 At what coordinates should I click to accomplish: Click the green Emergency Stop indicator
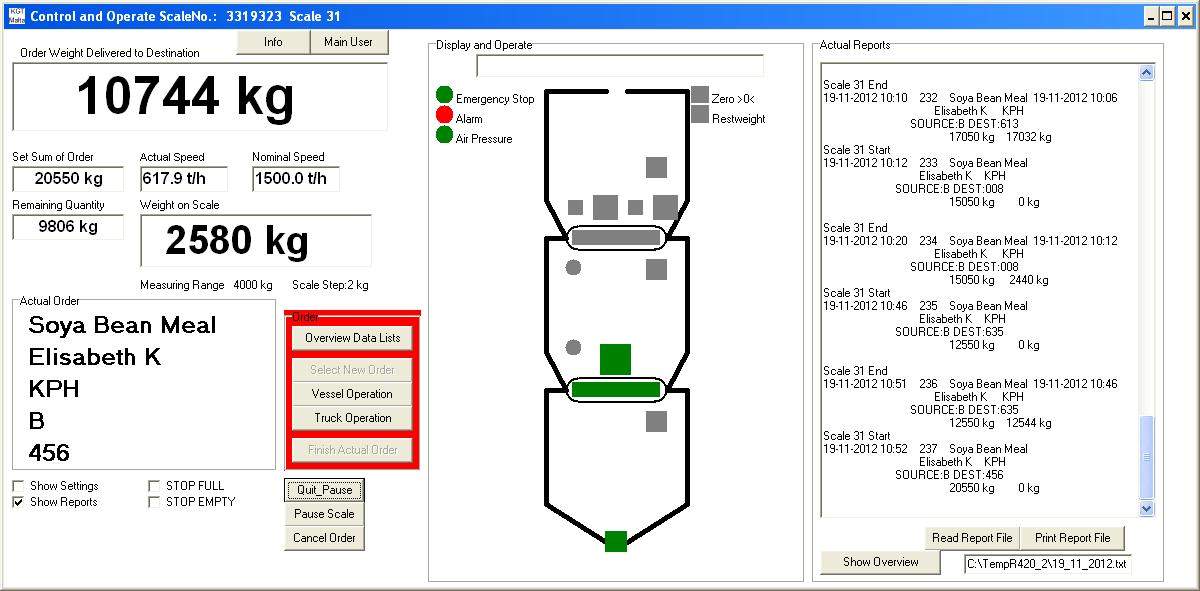pos(445,95)
